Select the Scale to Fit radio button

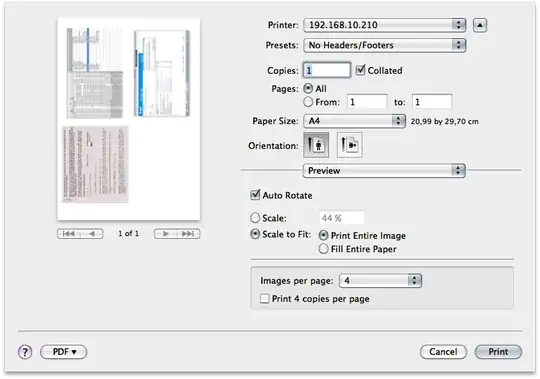(255, 234)
